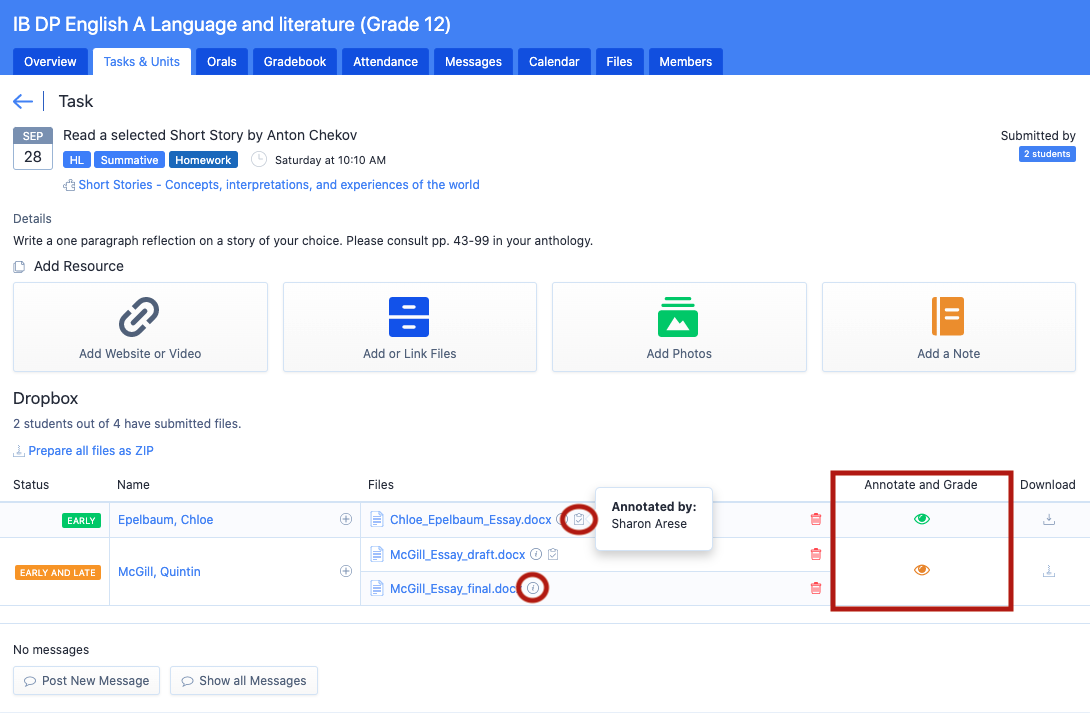Switch to the Gradebook tab
Image resolution: width=1090 pixels, height=713 pixels.
(295, 62)
